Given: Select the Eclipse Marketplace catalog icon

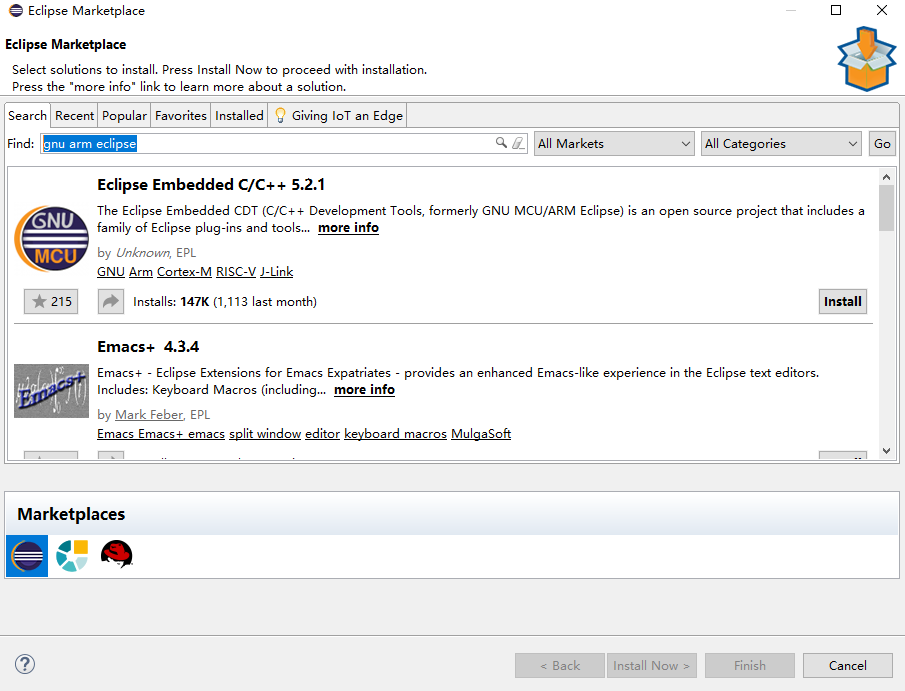Looking at the screenshot, I should [27, 556].
